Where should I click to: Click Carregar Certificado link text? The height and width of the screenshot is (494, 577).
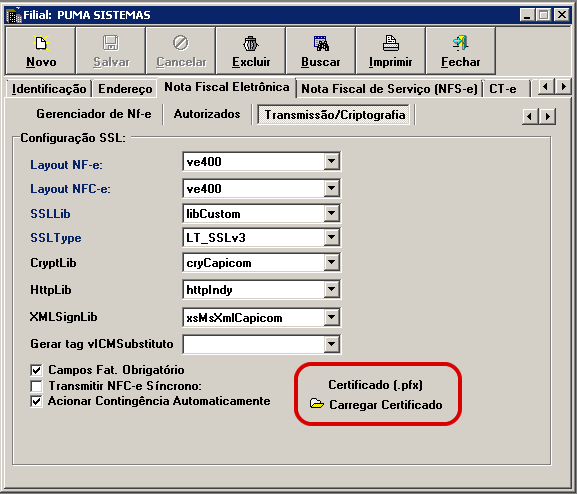click(386, 405)
